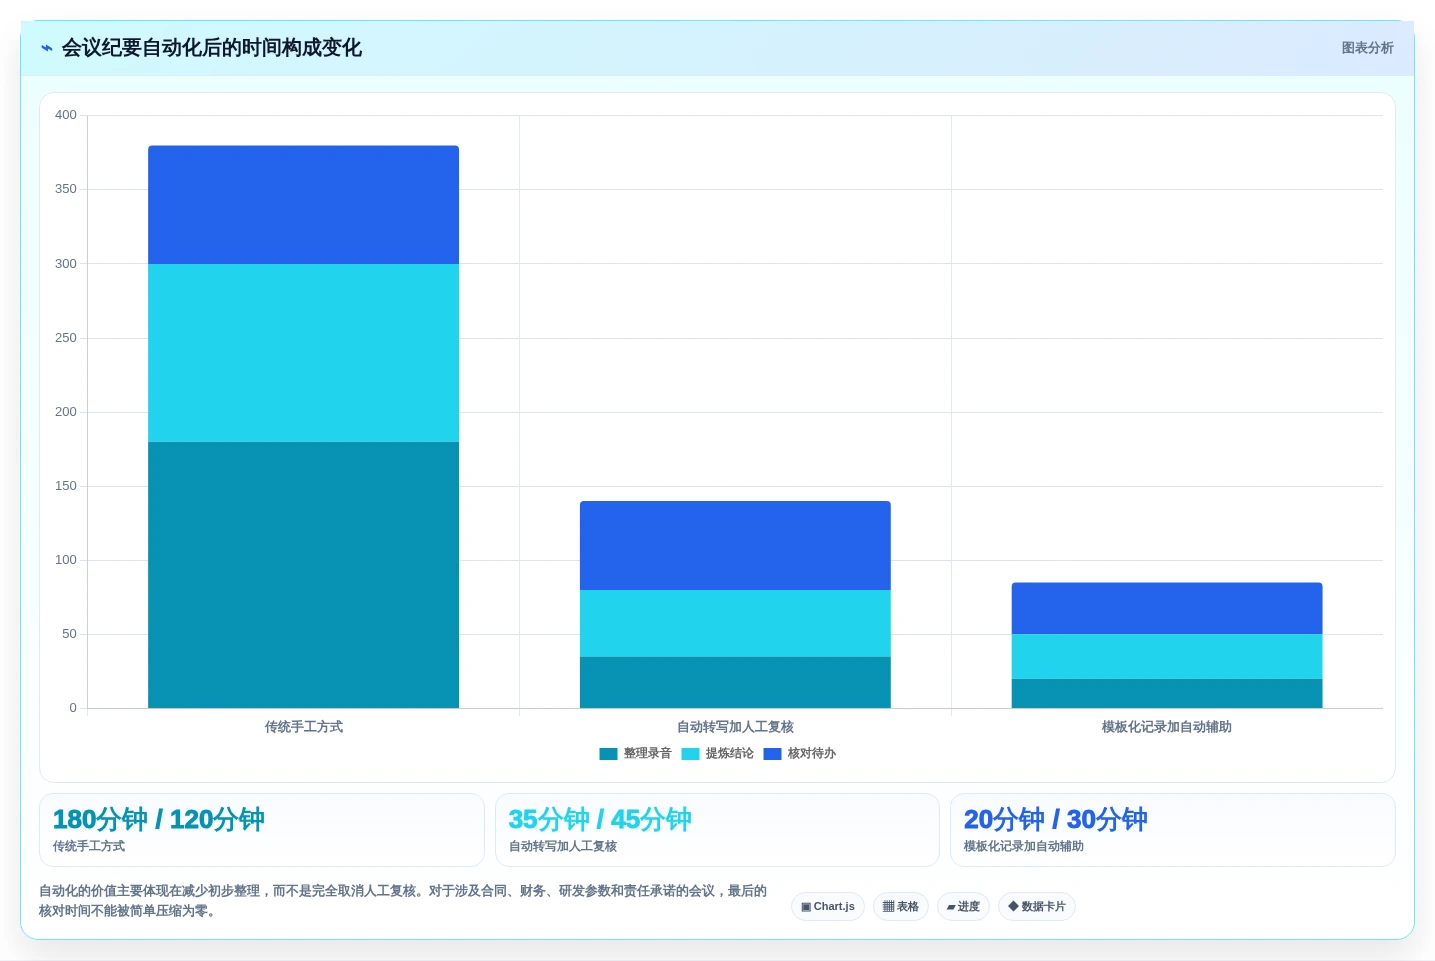Image resolution: width=1435 pixels, height=961 pixels.
Task: Open the 20分钟 / 30分钟 data card
Action: [1173, 830]
